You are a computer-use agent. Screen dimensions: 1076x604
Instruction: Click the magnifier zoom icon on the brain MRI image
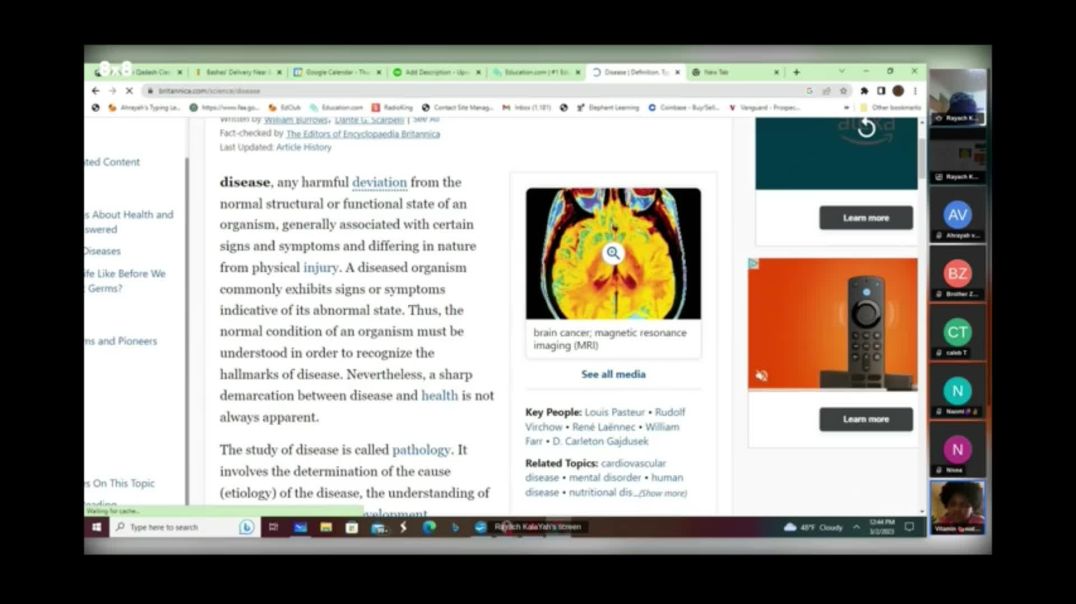[613, 253]
